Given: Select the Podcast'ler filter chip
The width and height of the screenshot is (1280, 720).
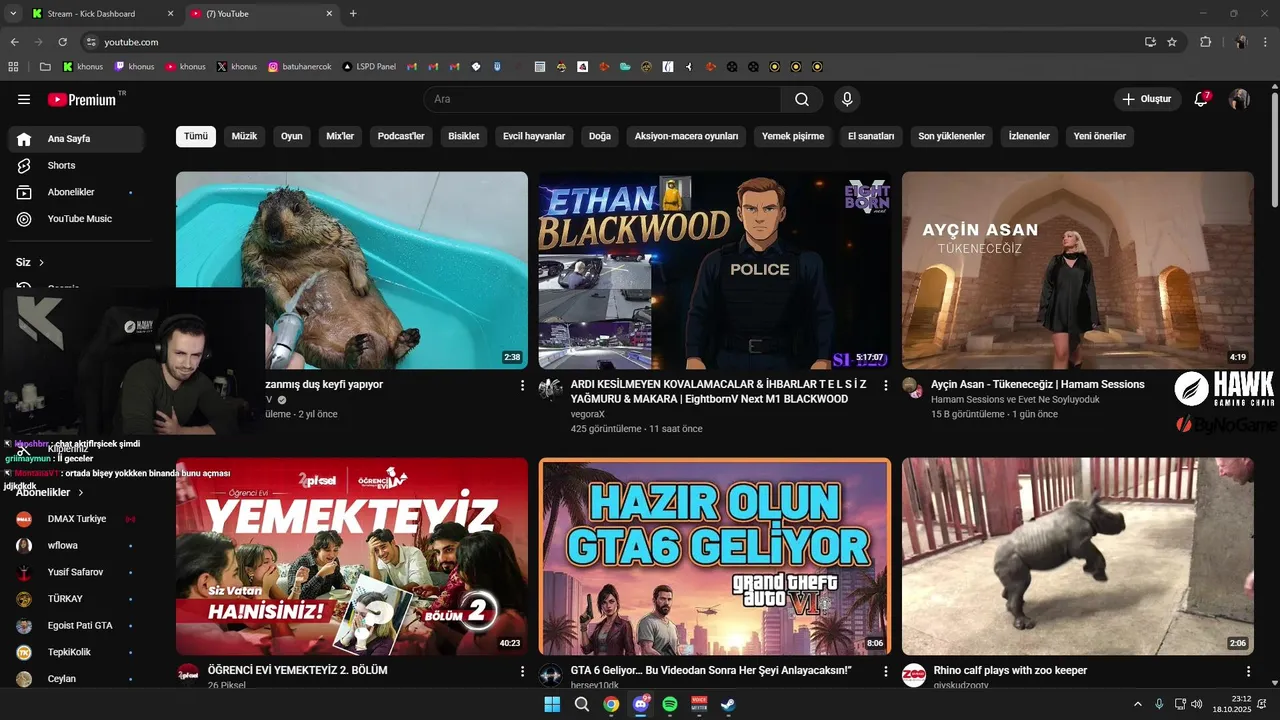Looking at the screenshot, I should 401,136.
